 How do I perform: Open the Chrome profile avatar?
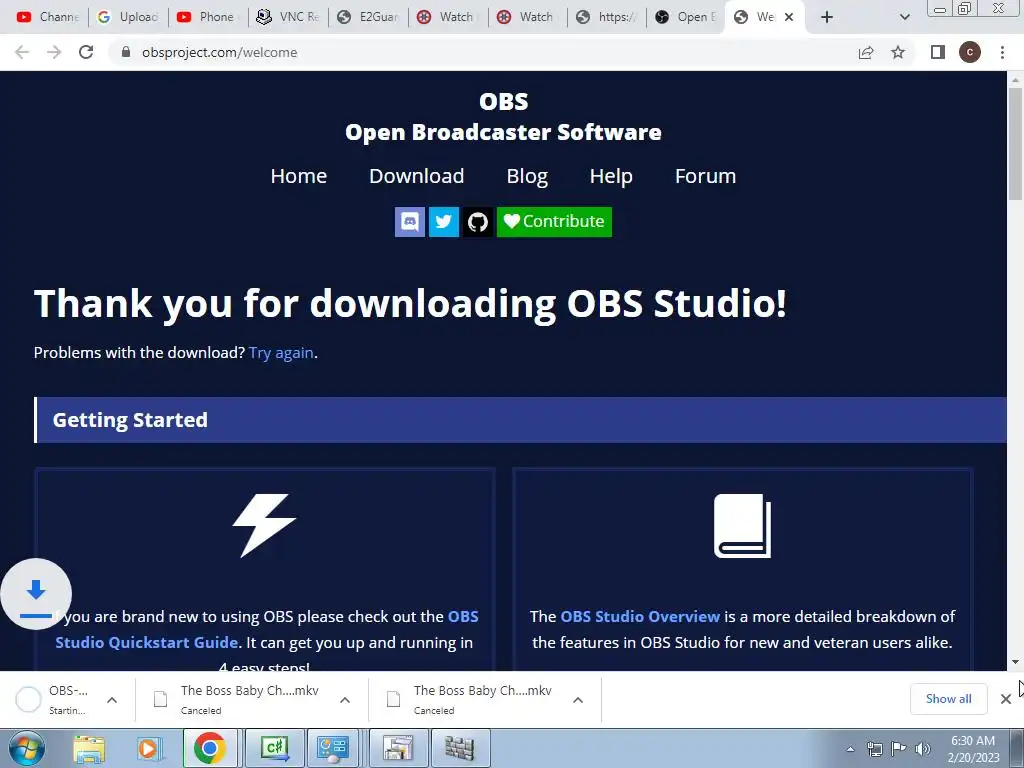[970, 52]
